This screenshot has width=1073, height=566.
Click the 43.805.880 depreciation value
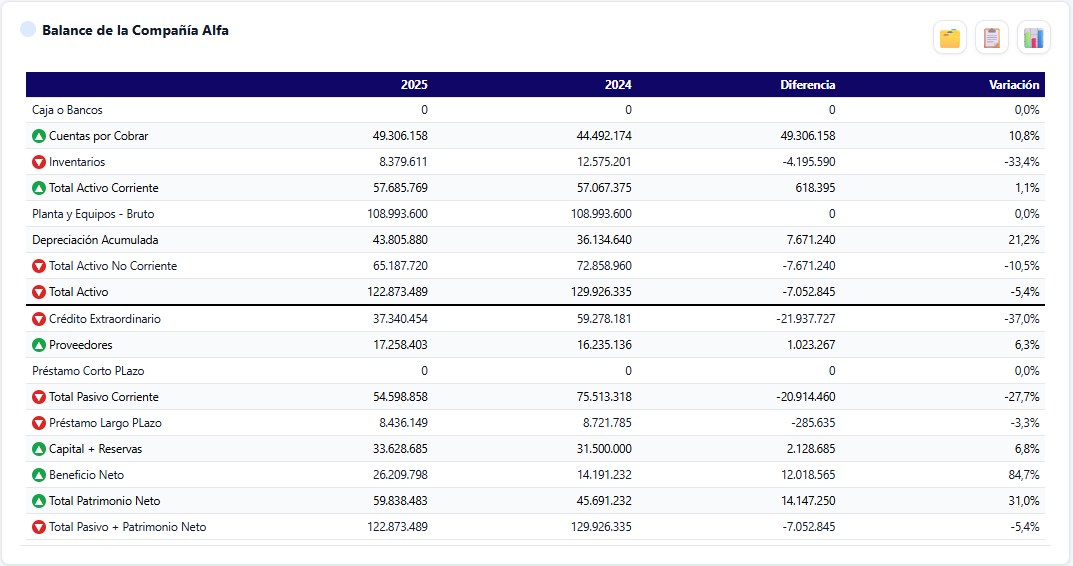point(400,240)
